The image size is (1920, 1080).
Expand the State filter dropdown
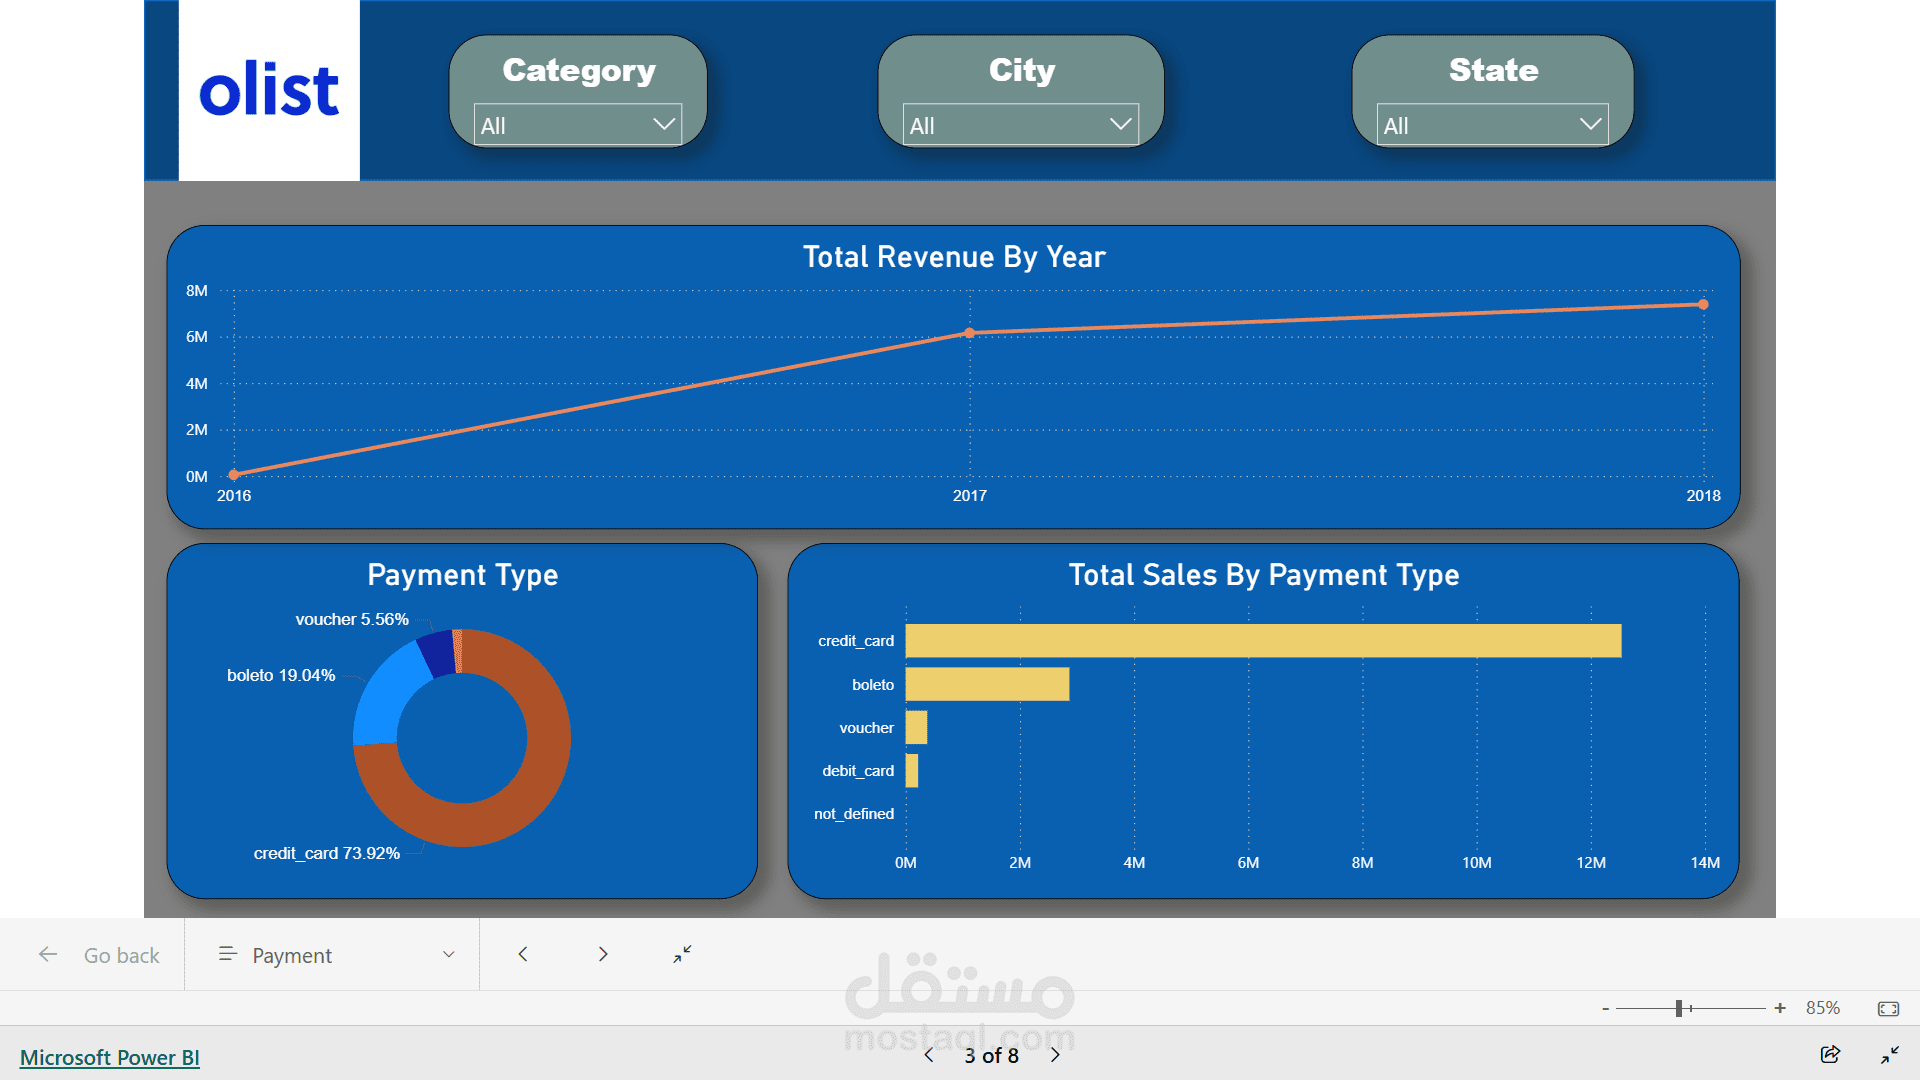pyautogui.click(x=1492, y=125)
